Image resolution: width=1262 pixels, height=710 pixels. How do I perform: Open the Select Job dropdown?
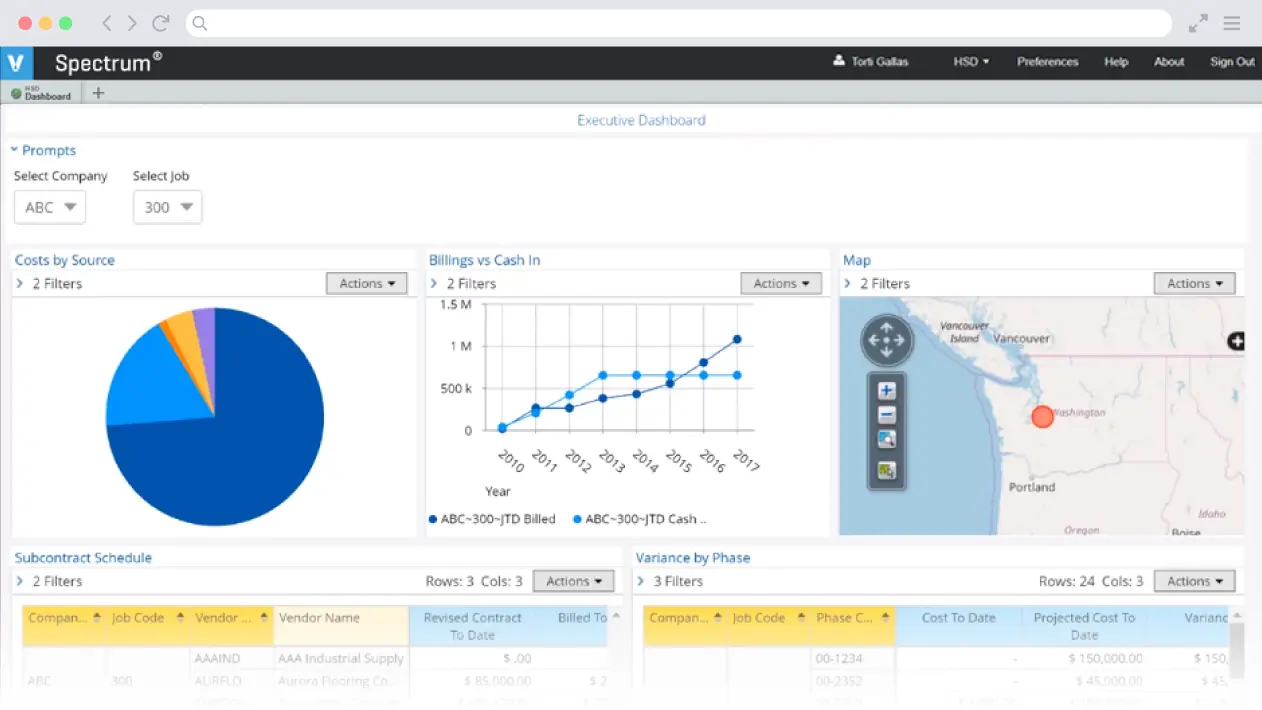168,207
